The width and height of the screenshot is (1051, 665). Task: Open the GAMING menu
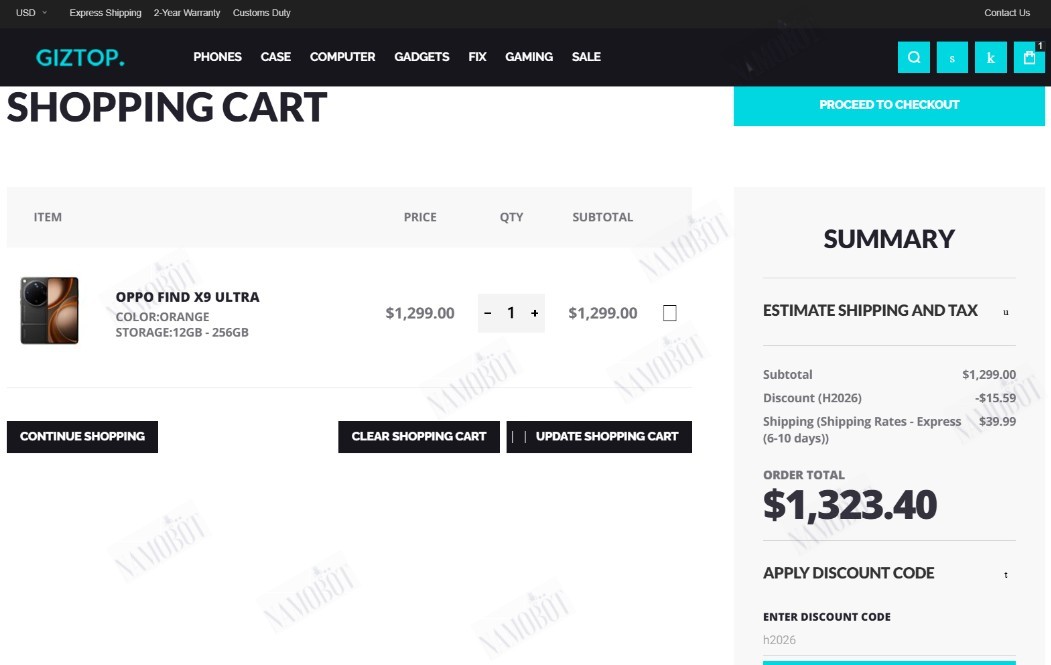coord(529,57)
